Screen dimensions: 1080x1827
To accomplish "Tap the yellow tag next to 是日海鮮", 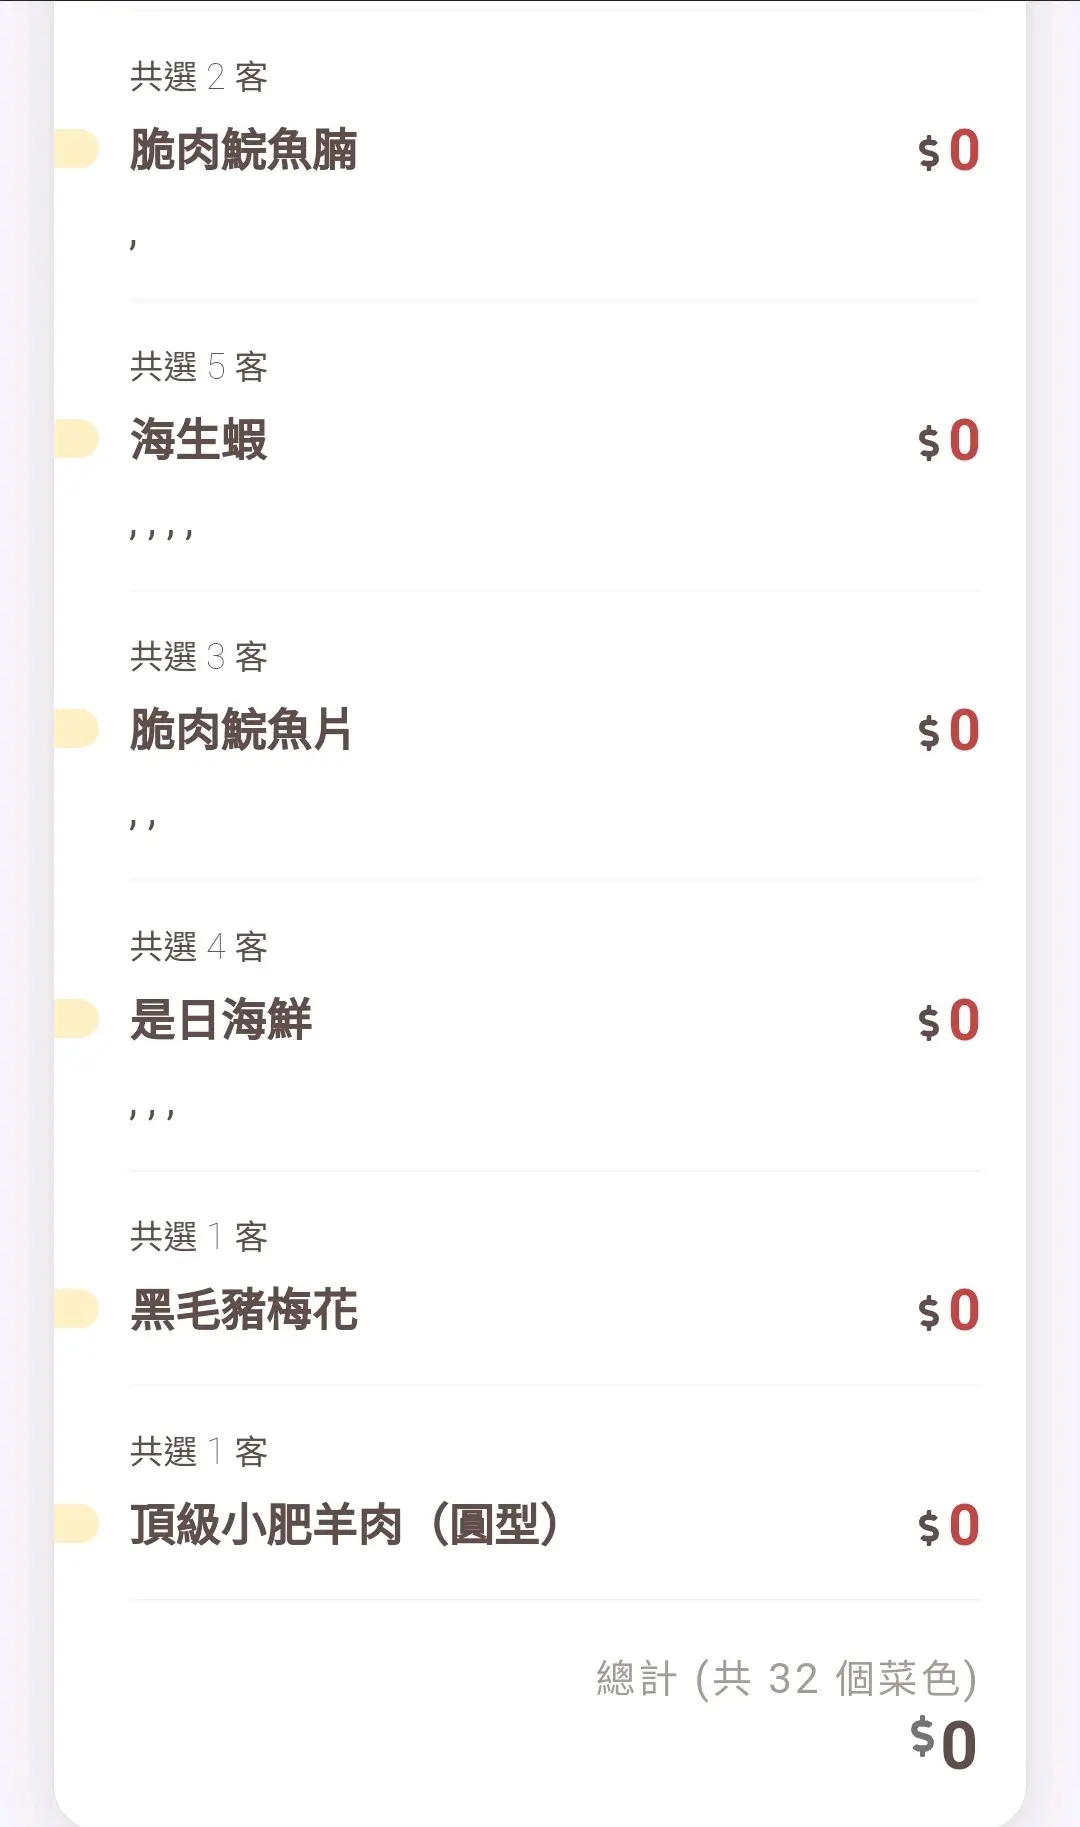I will pos(77,1019).
